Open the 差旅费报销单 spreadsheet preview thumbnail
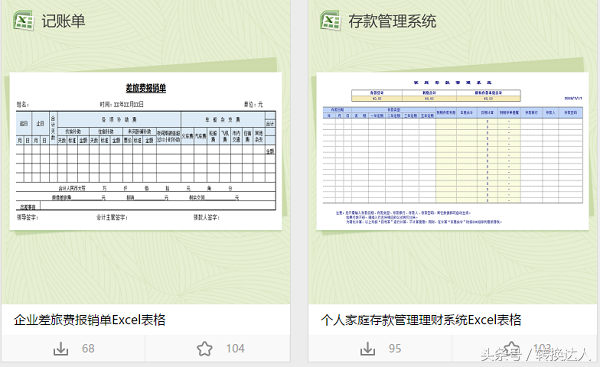600x367 pixels. click(x=146, y=151)
